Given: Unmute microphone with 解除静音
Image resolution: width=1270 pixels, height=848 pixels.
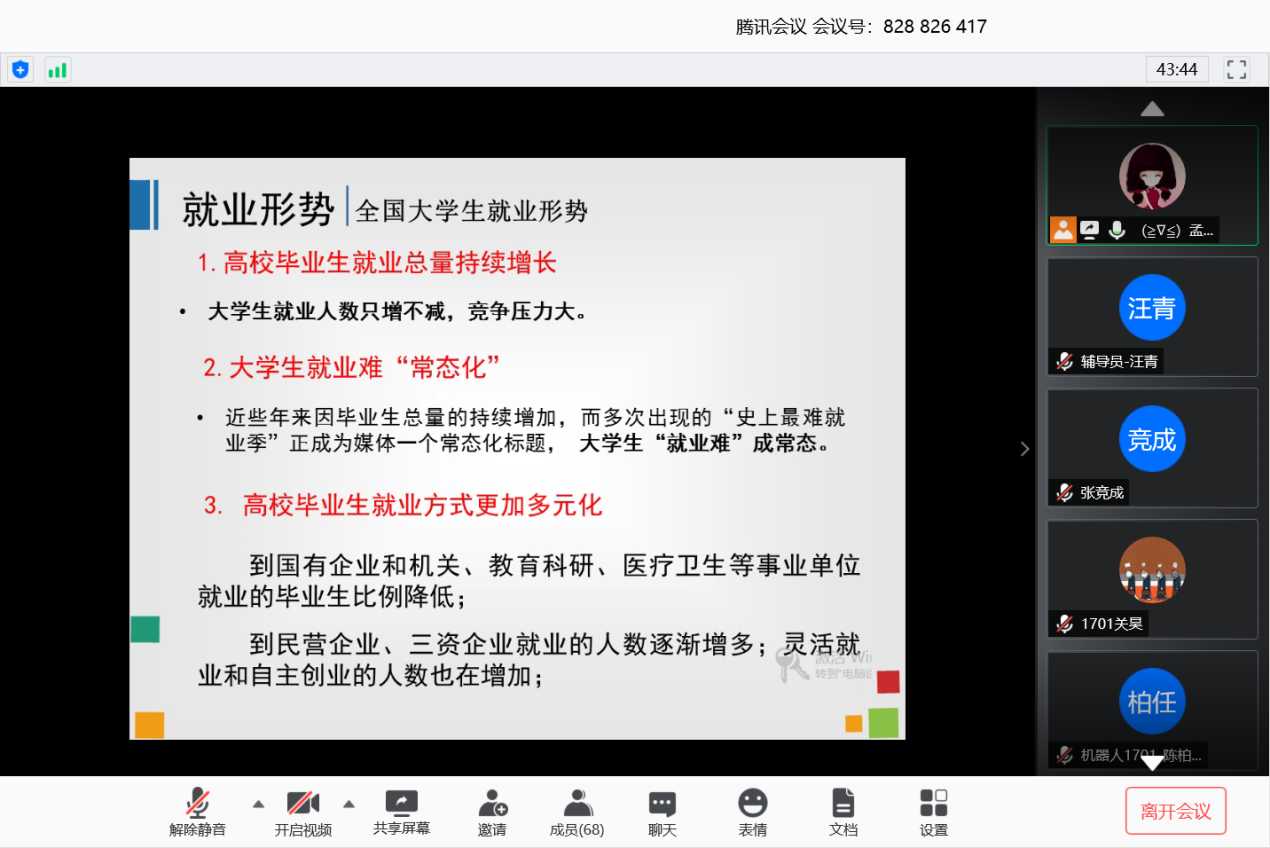Looking at the screenshot, I should pyautogui.click(x=198, y=811).
